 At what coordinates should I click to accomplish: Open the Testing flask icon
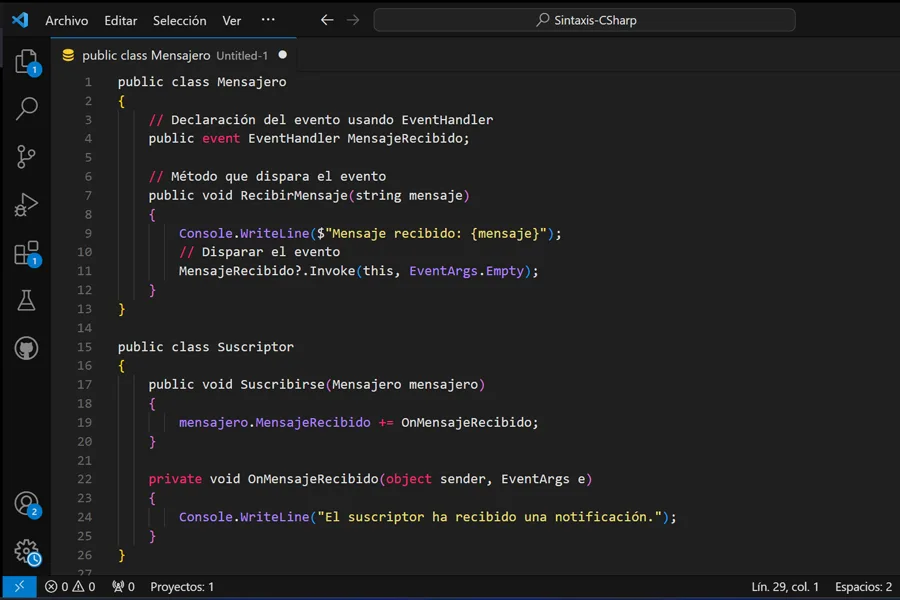coord(26,300)
